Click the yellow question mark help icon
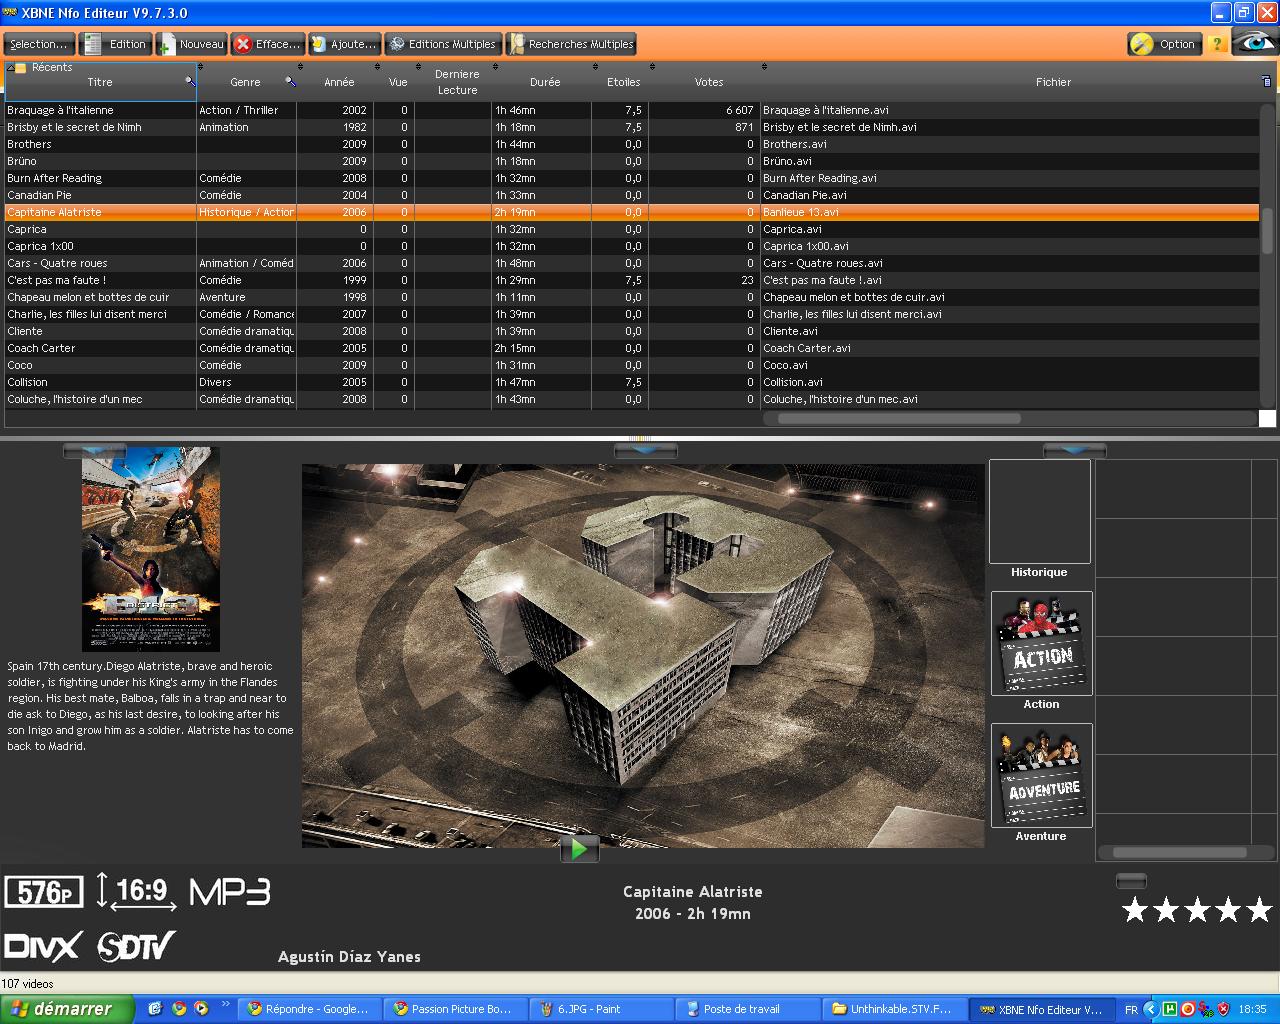This screenshot has width=1280, height=1024. (x=1216, y=44)
